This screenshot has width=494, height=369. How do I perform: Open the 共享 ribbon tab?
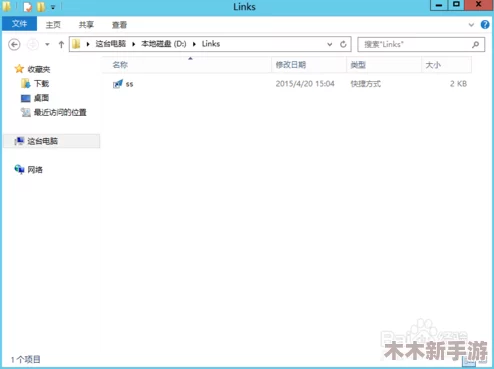[x=86, y=25]
